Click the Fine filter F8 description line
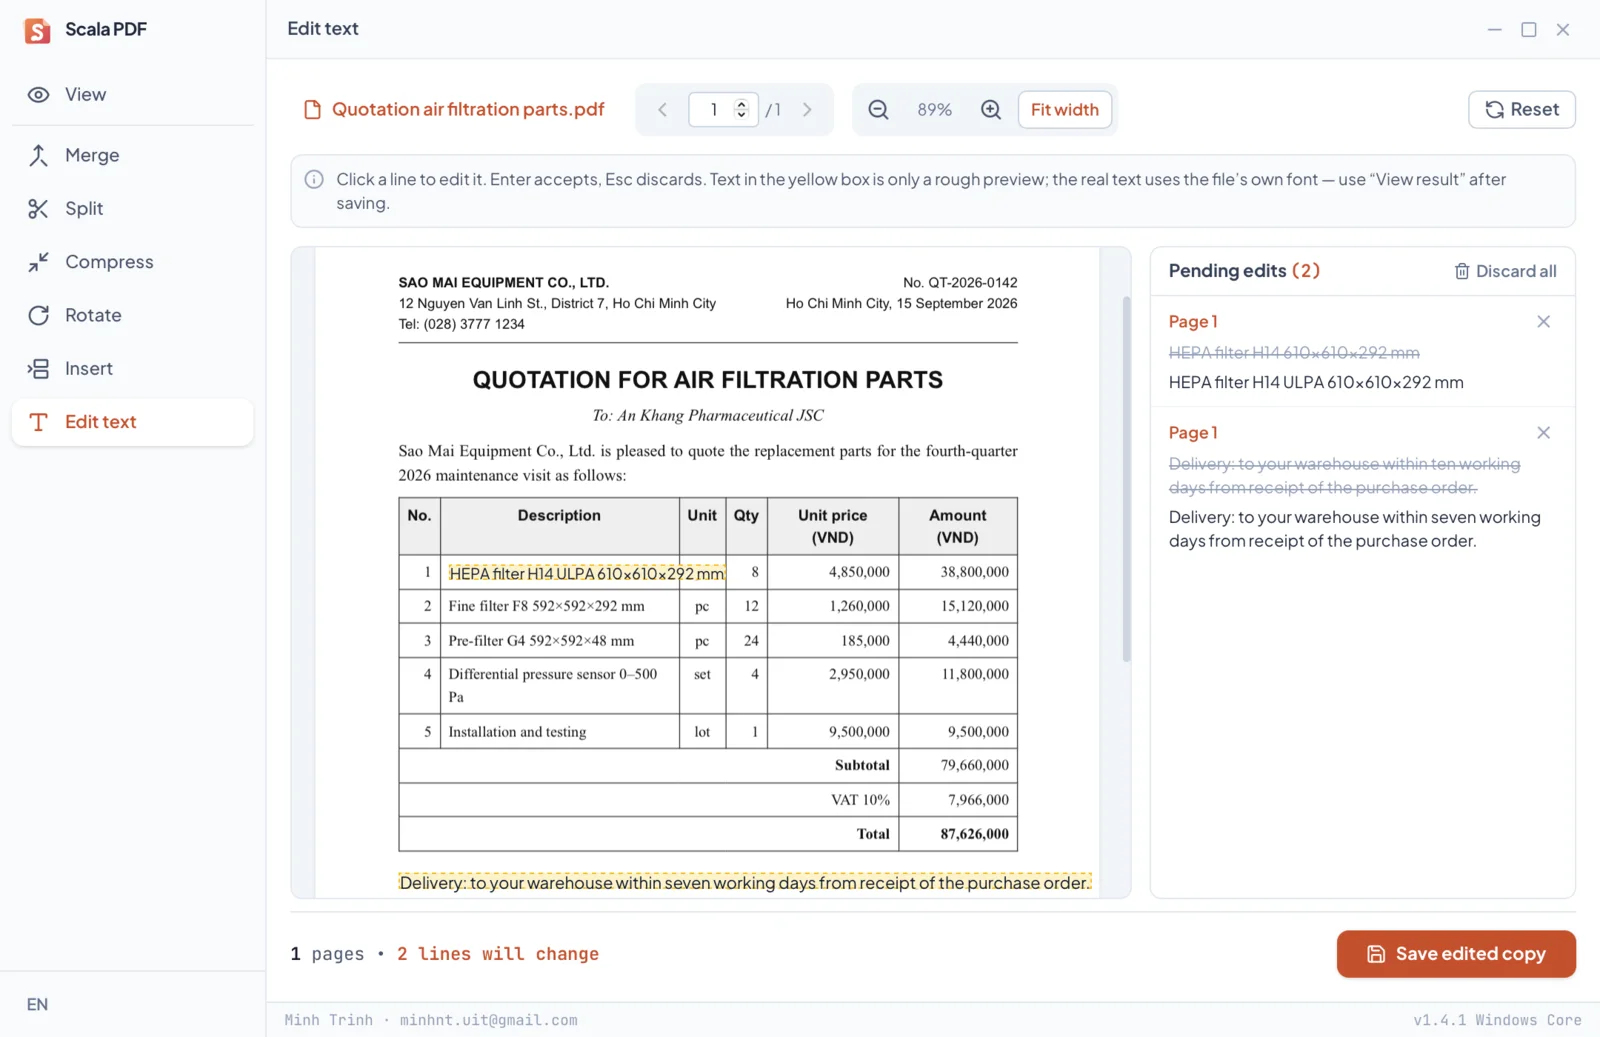1600x1037 pixels. 546,606
